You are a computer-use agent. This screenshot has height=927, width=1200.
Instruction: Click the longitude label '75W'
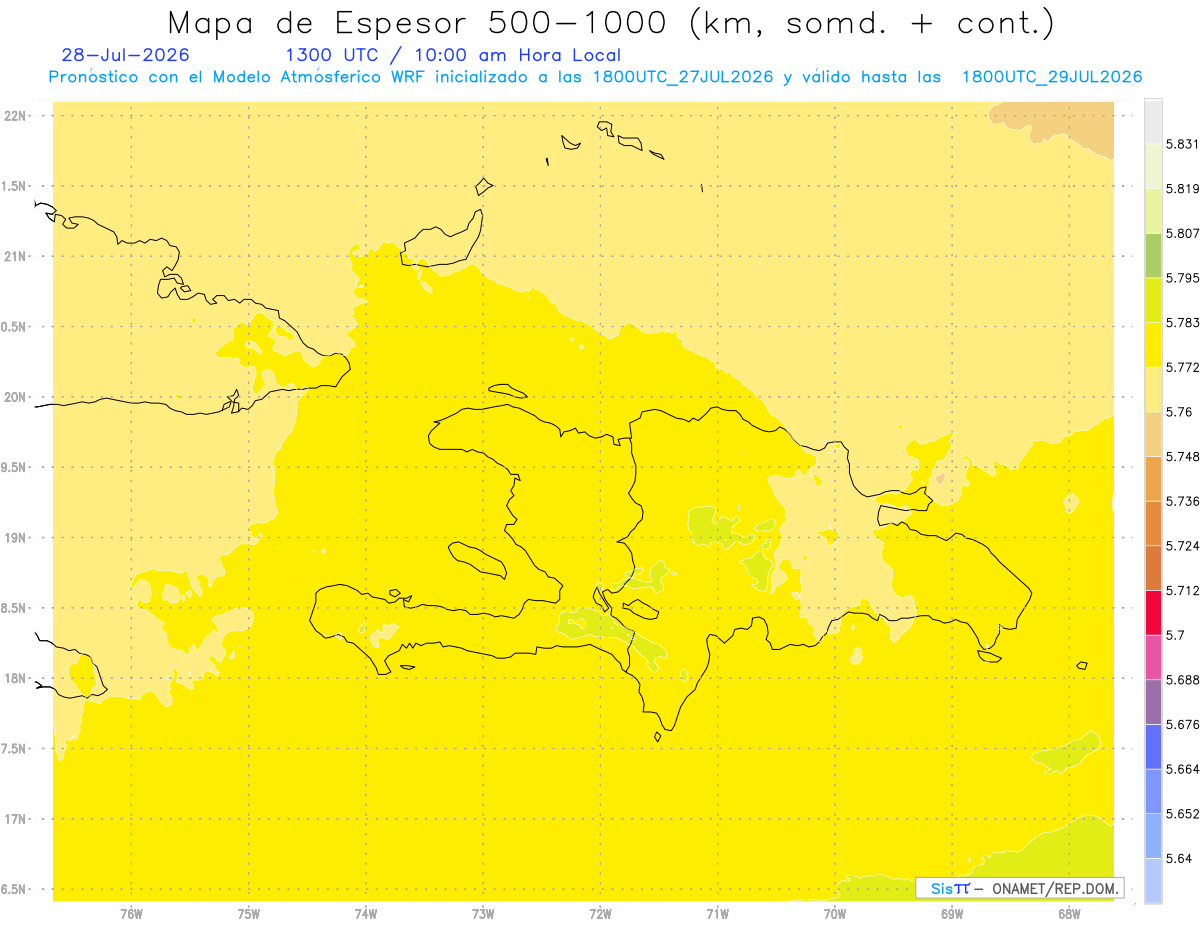(249, 914)
